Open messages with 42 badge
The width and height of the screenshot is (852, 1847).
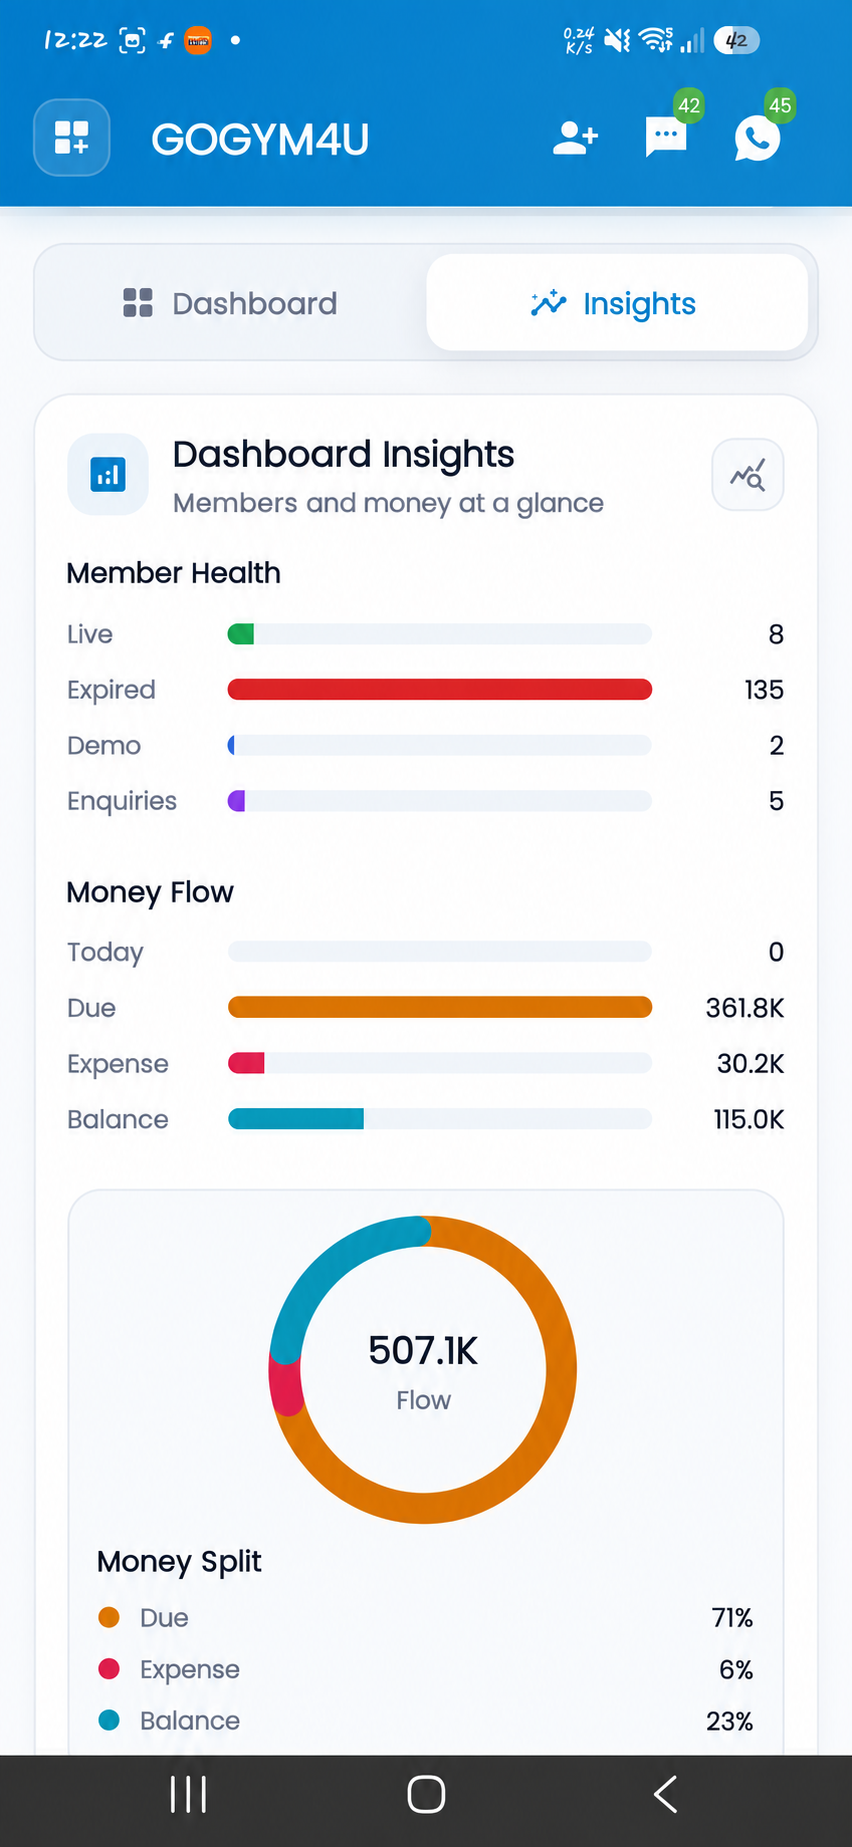(x=666, y=137)
